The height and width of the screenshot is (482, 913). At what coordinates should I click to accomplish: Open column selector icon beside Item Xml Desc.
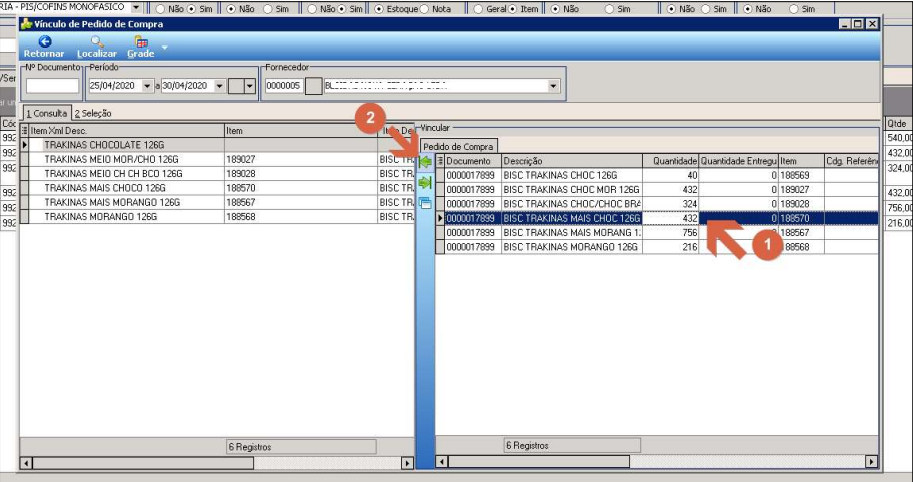click(24, 130)
